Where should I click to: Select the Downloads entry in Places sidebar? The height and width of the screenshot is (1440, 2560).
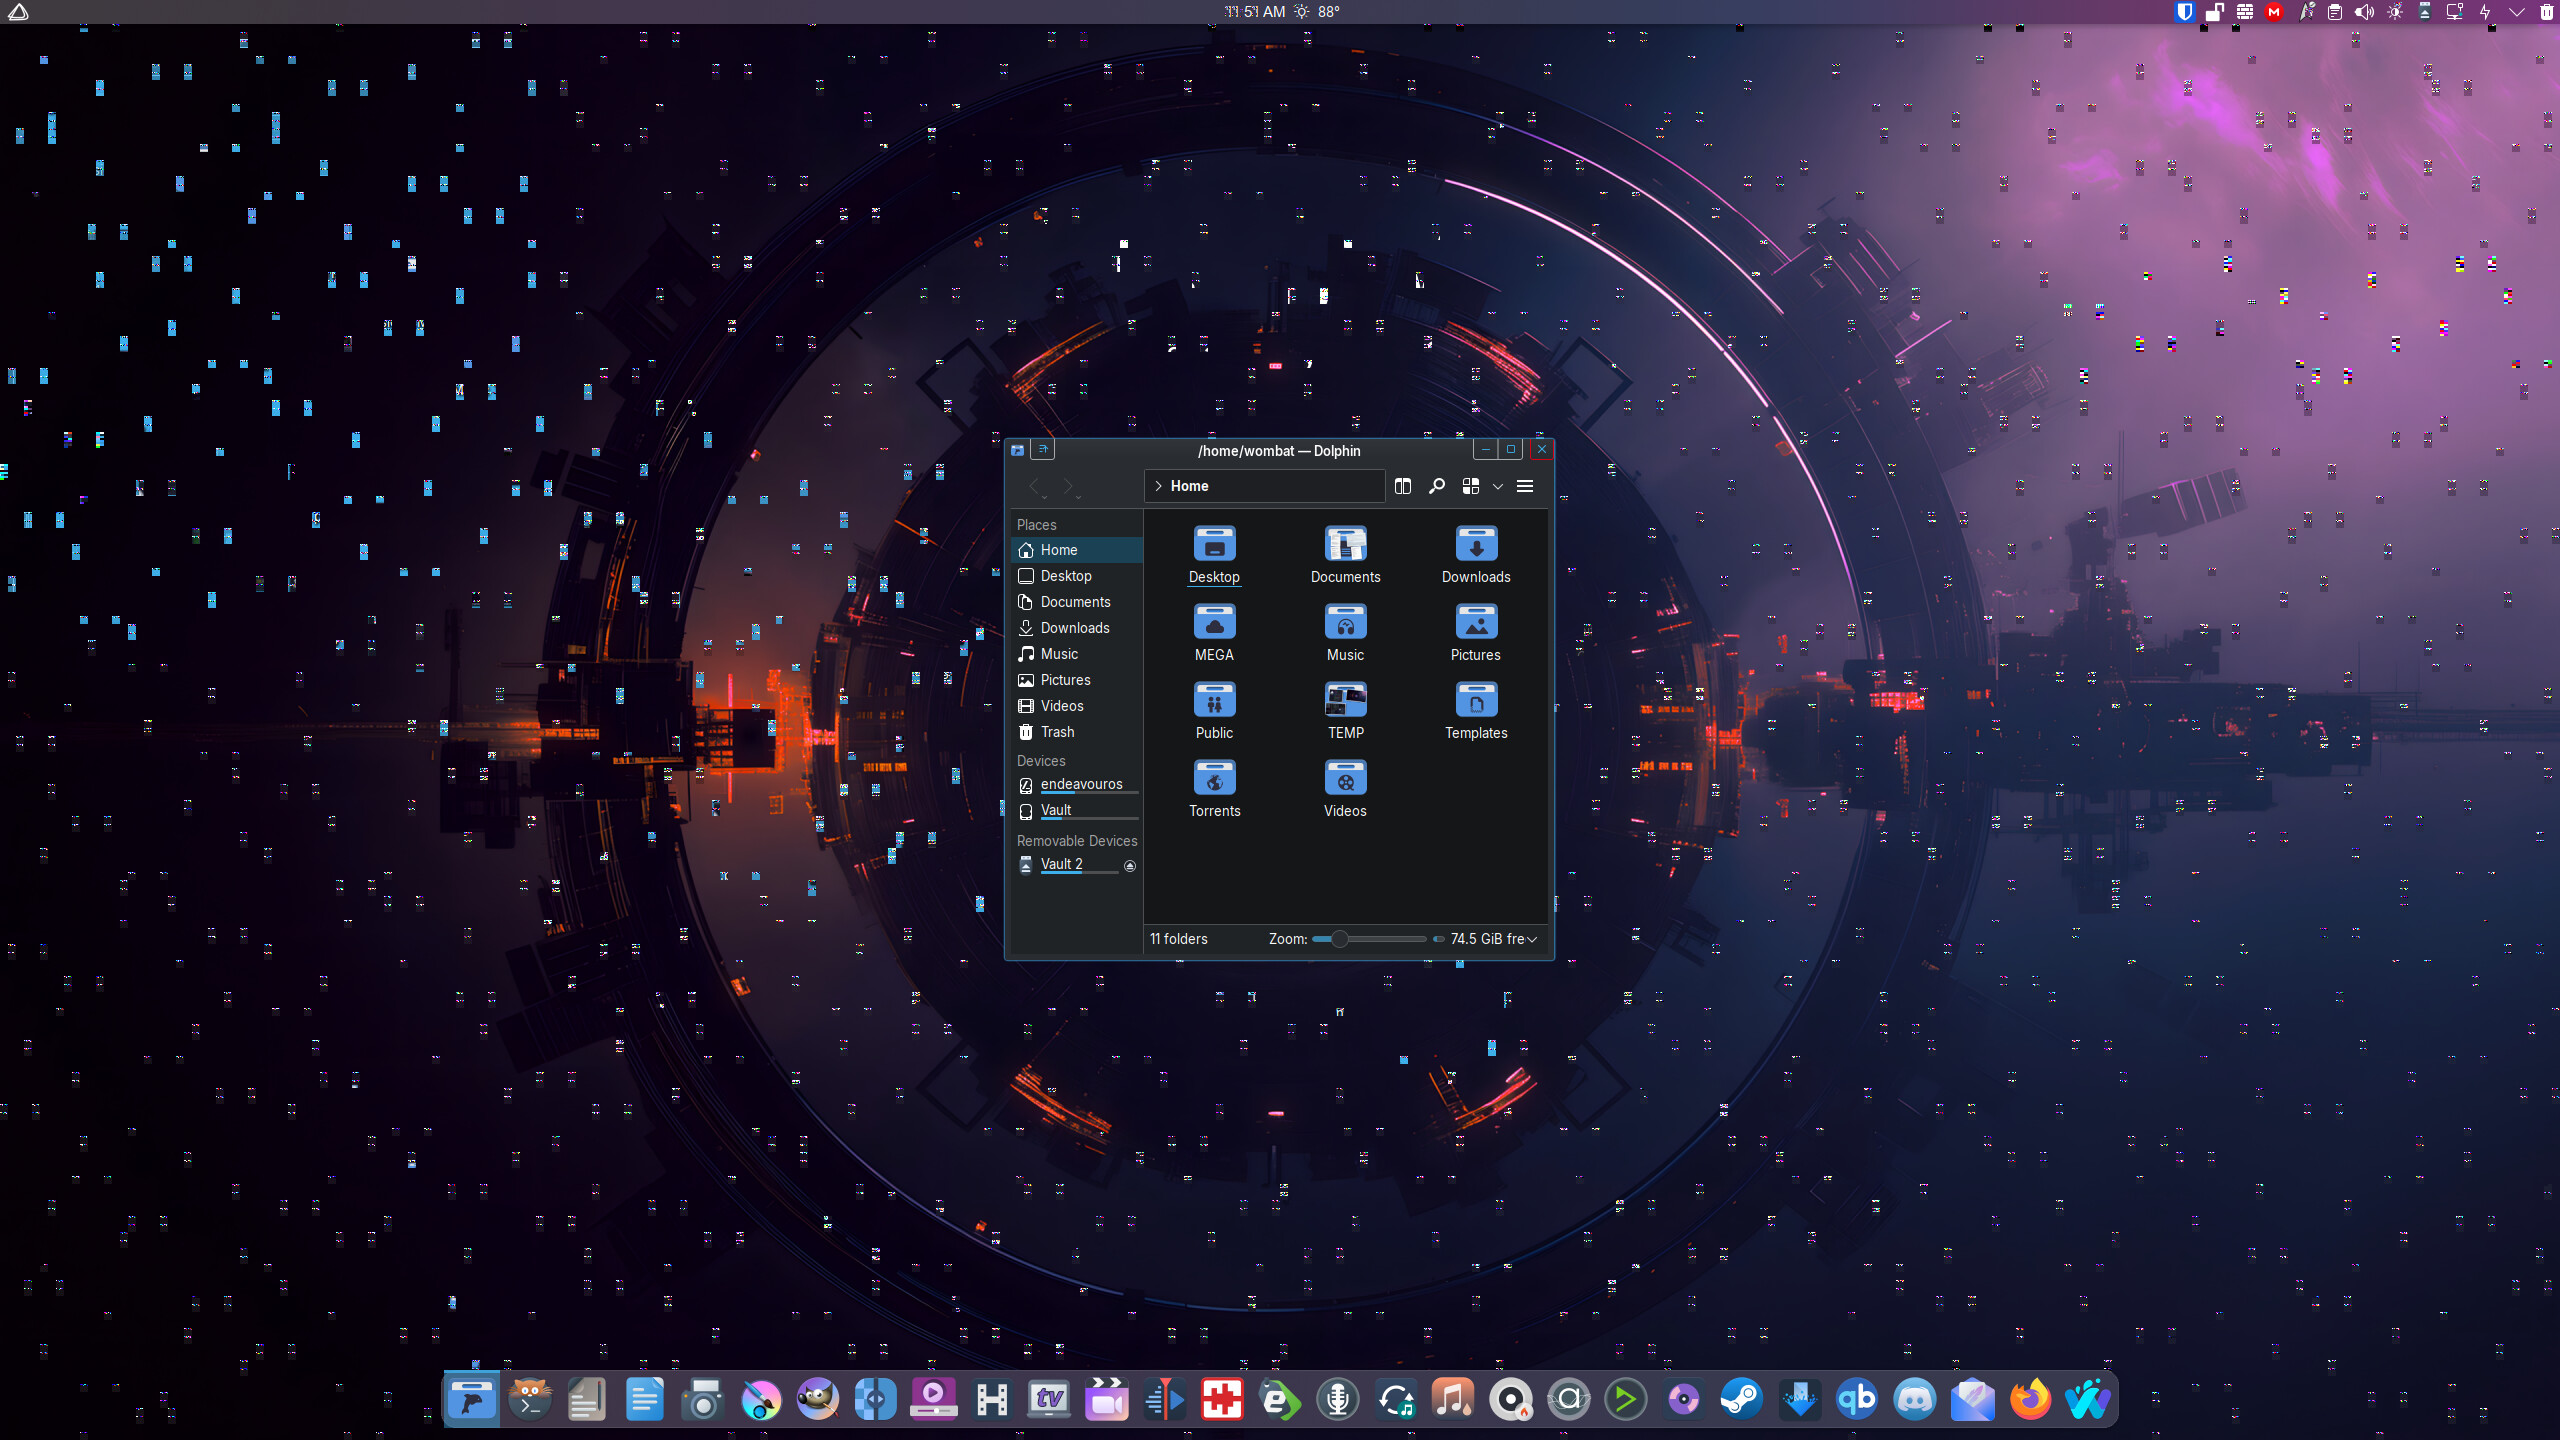click(1074, 627)
